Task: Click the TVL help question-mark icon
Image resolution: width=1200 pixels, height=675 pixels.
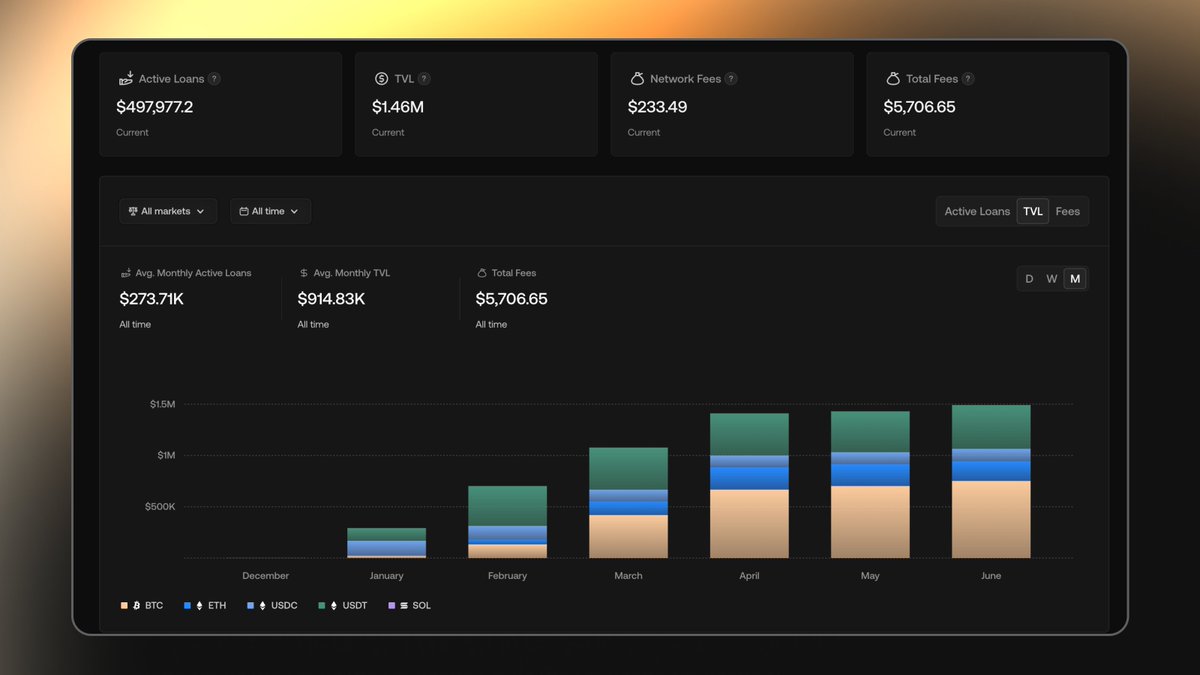Action: coord(424,79)
